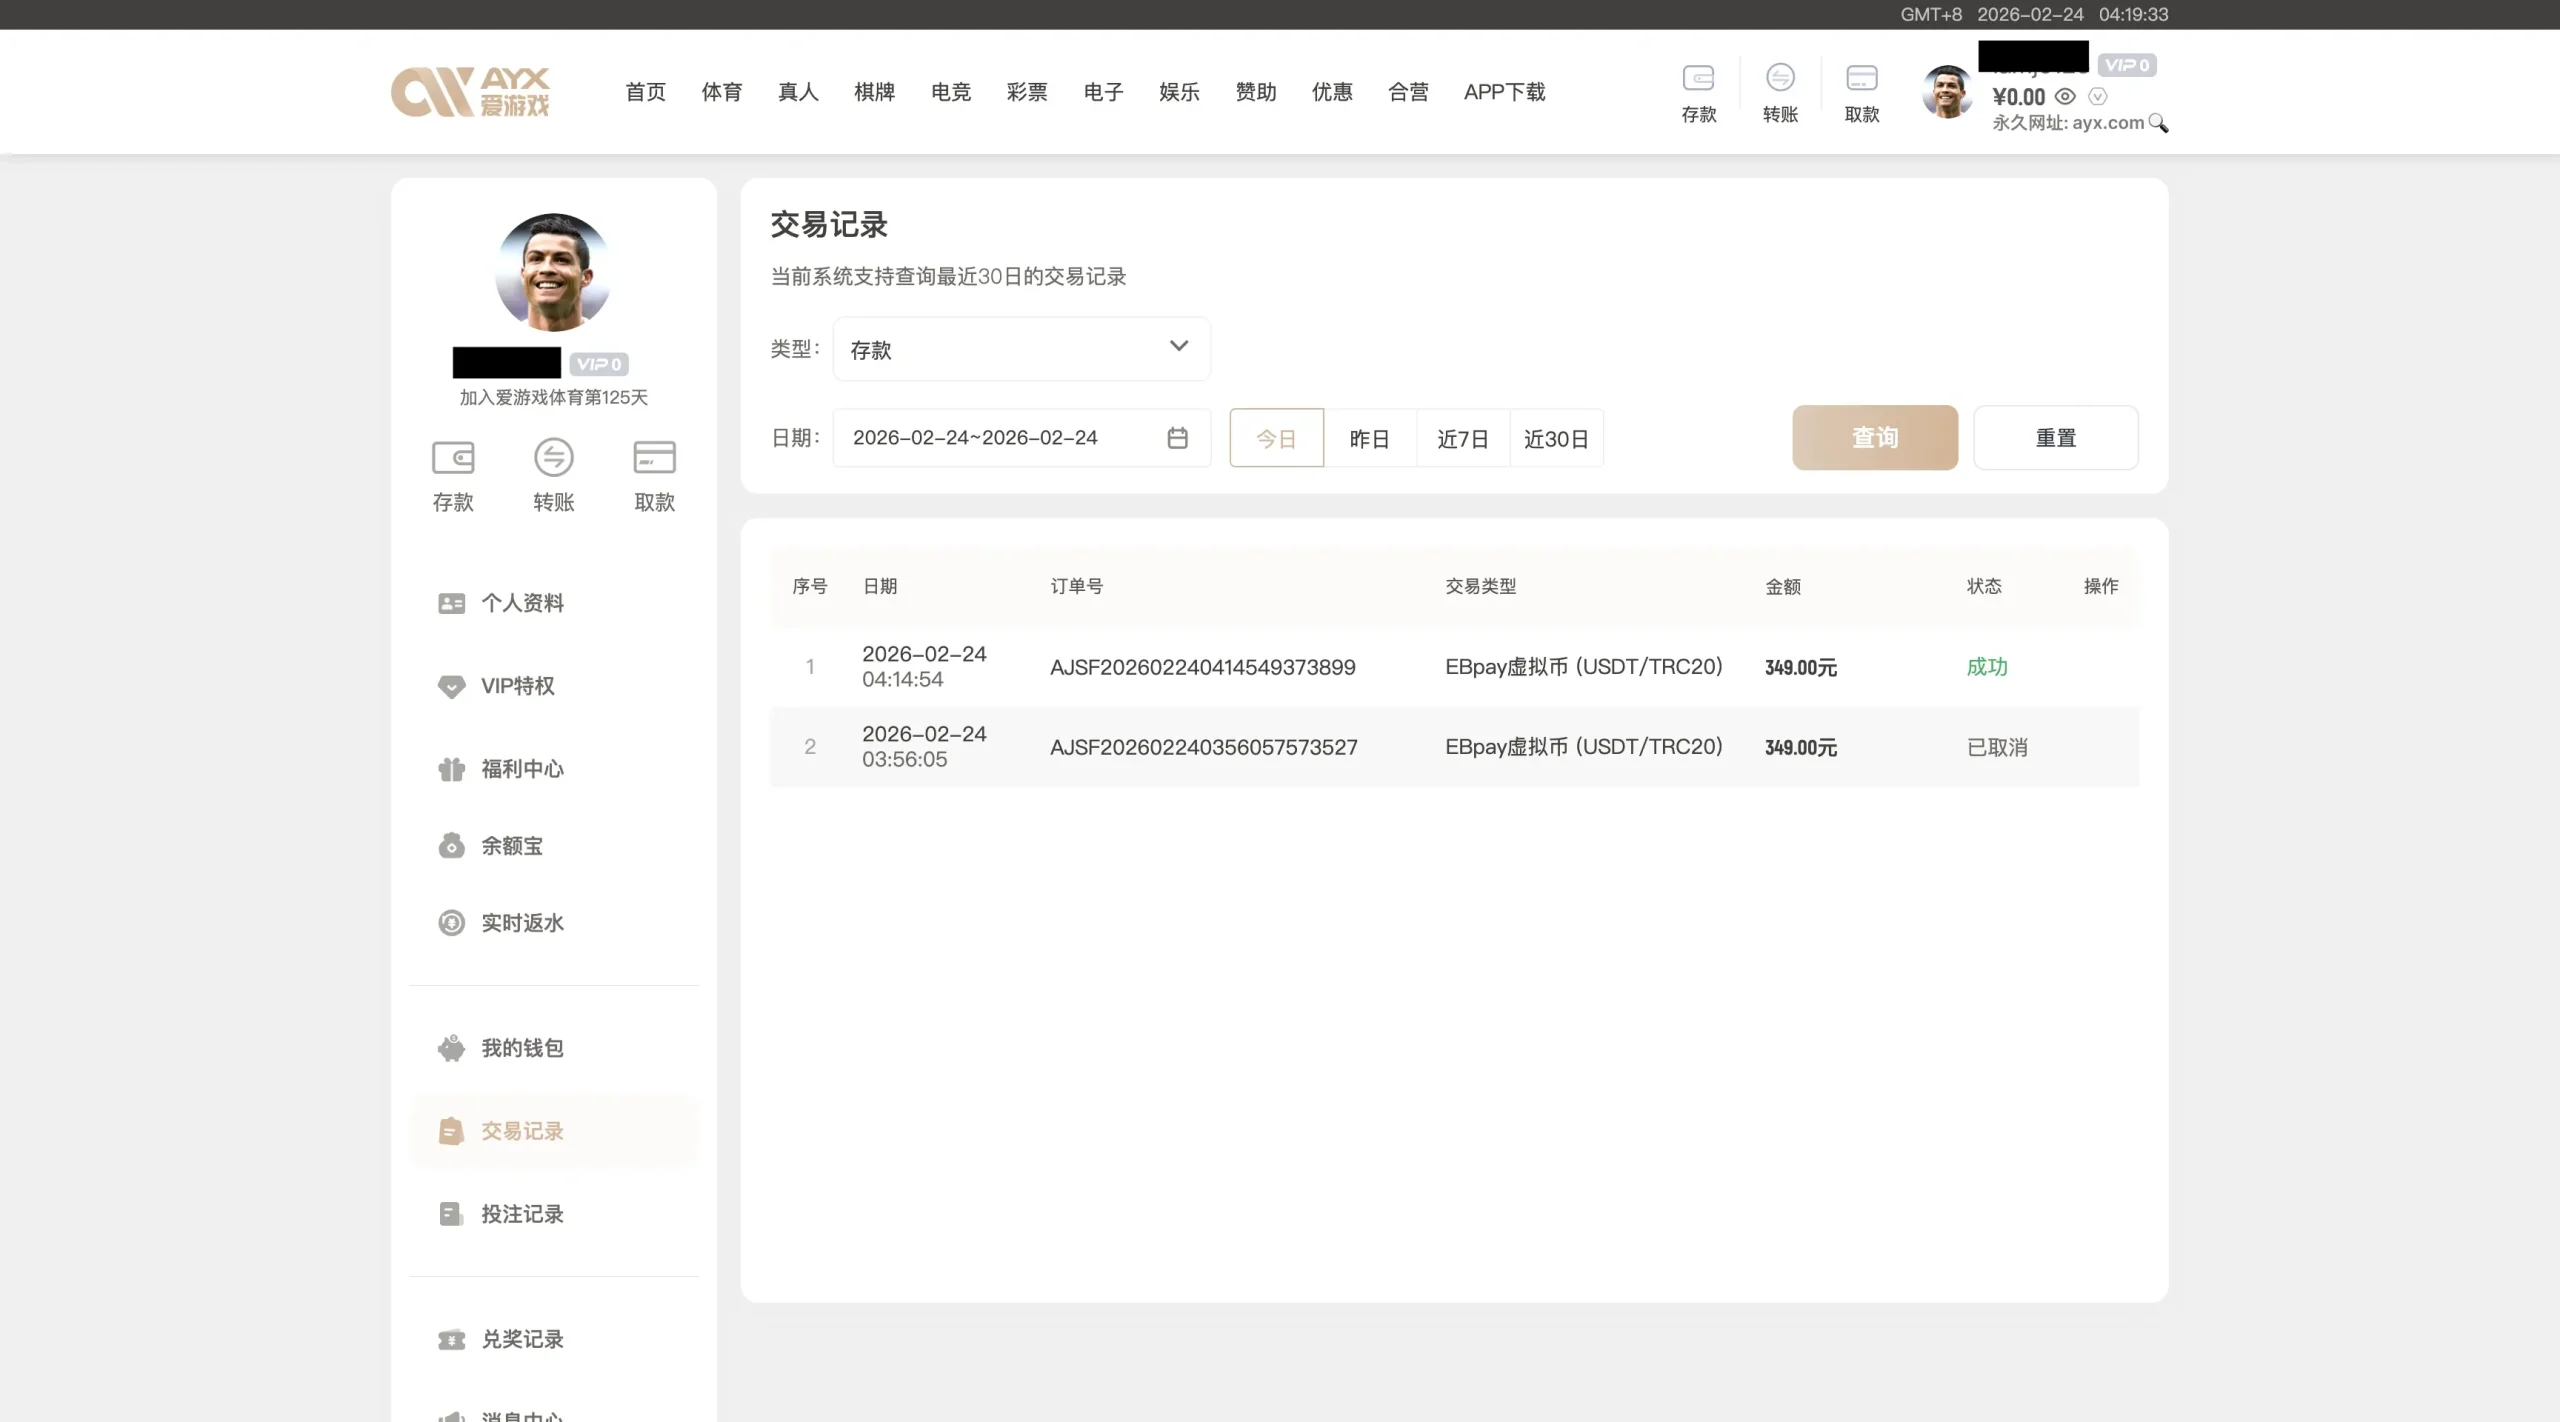
Task: Open VIP特权 diamond menu entry
Action: click(x=517, y=686)
